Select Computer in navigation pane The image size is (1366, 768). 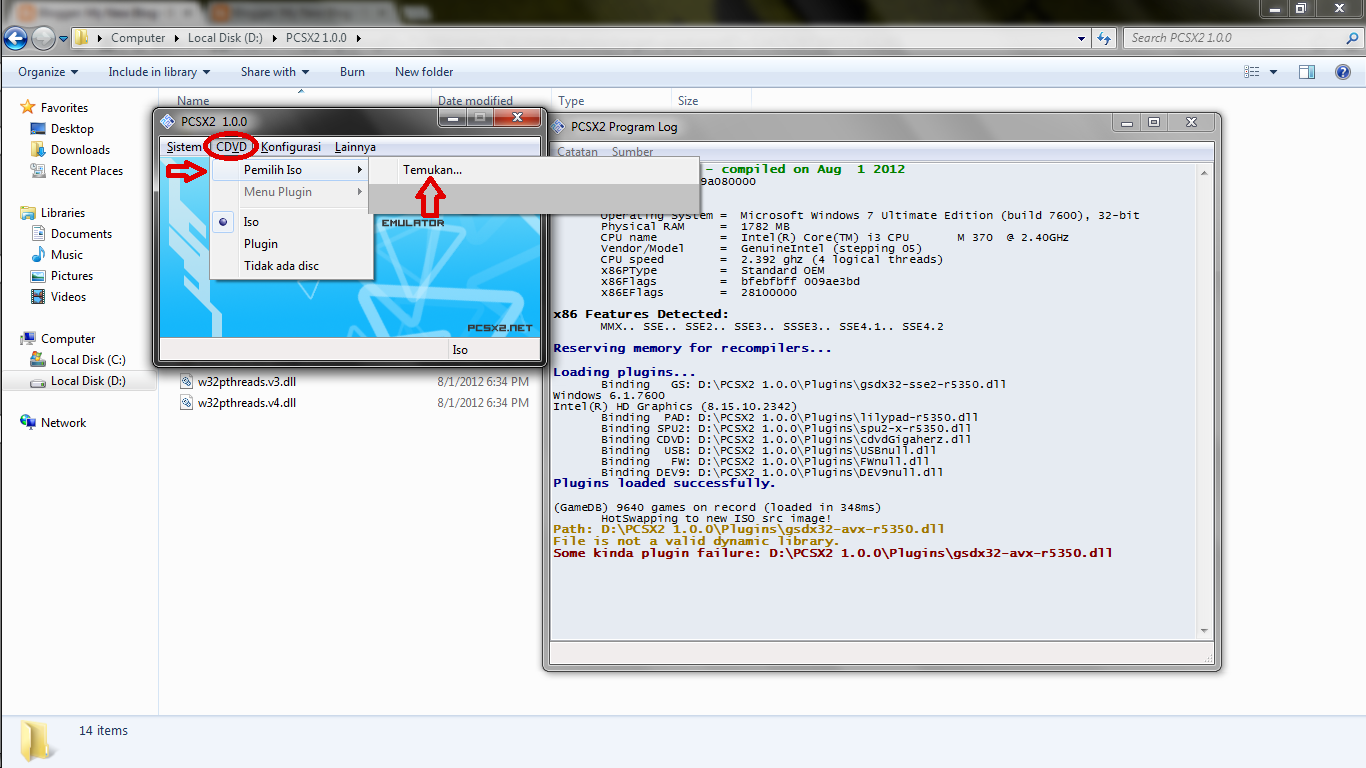click(68, 339)
